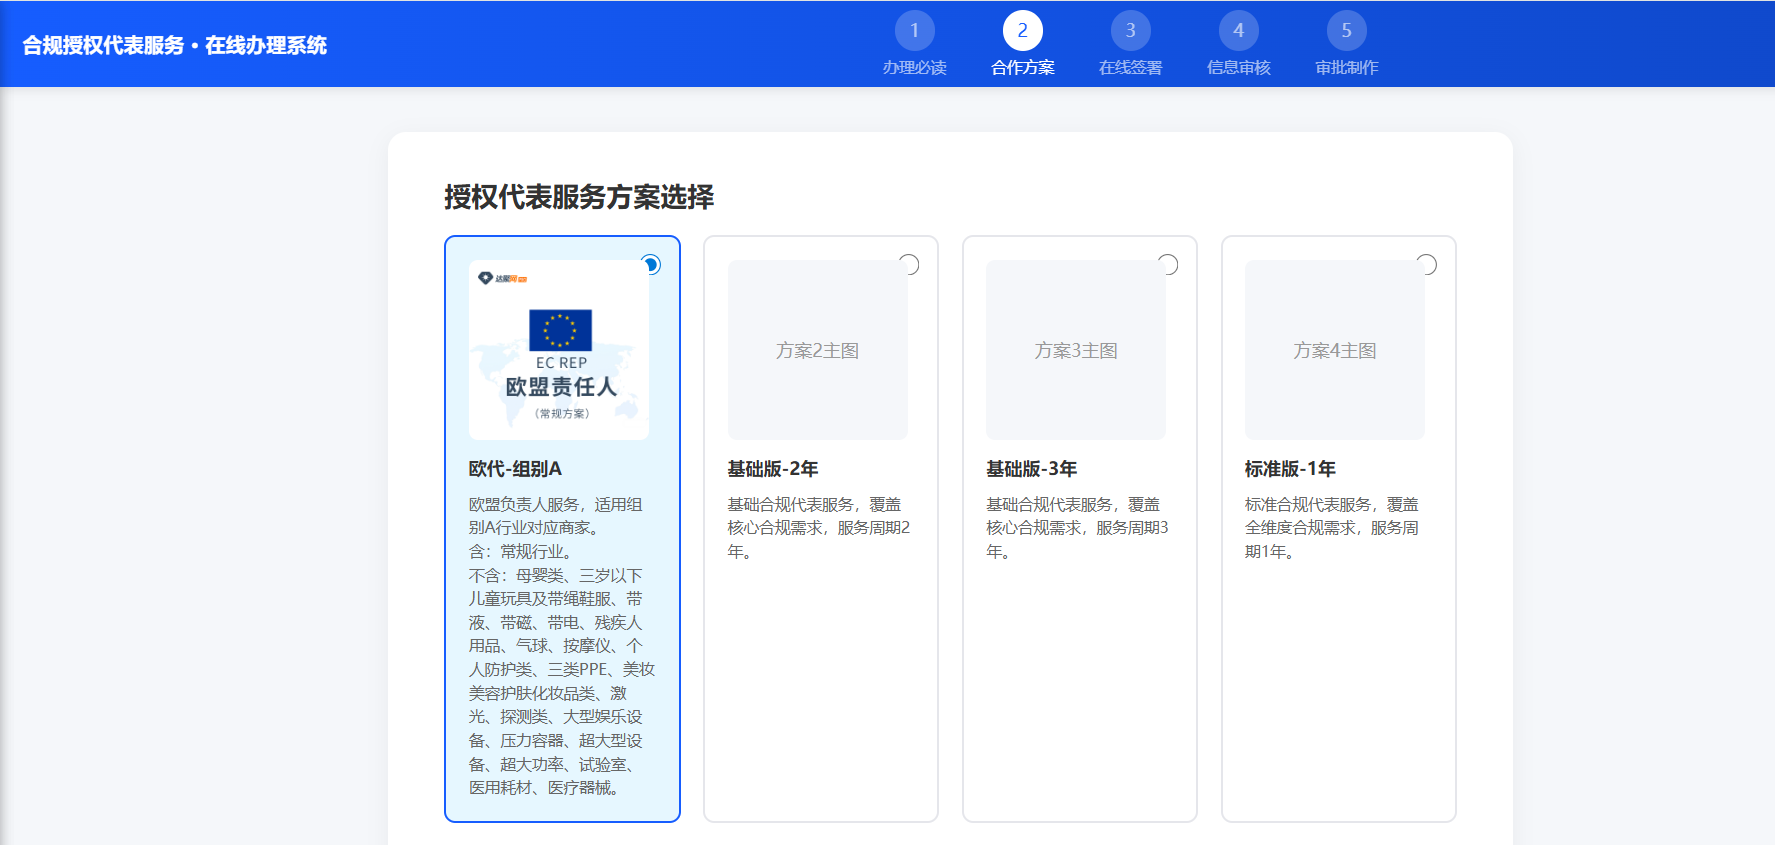Click the 欧盟负责人服务 description in the 欧代-组别A card
1775x845 pixels.
[562, 646]
